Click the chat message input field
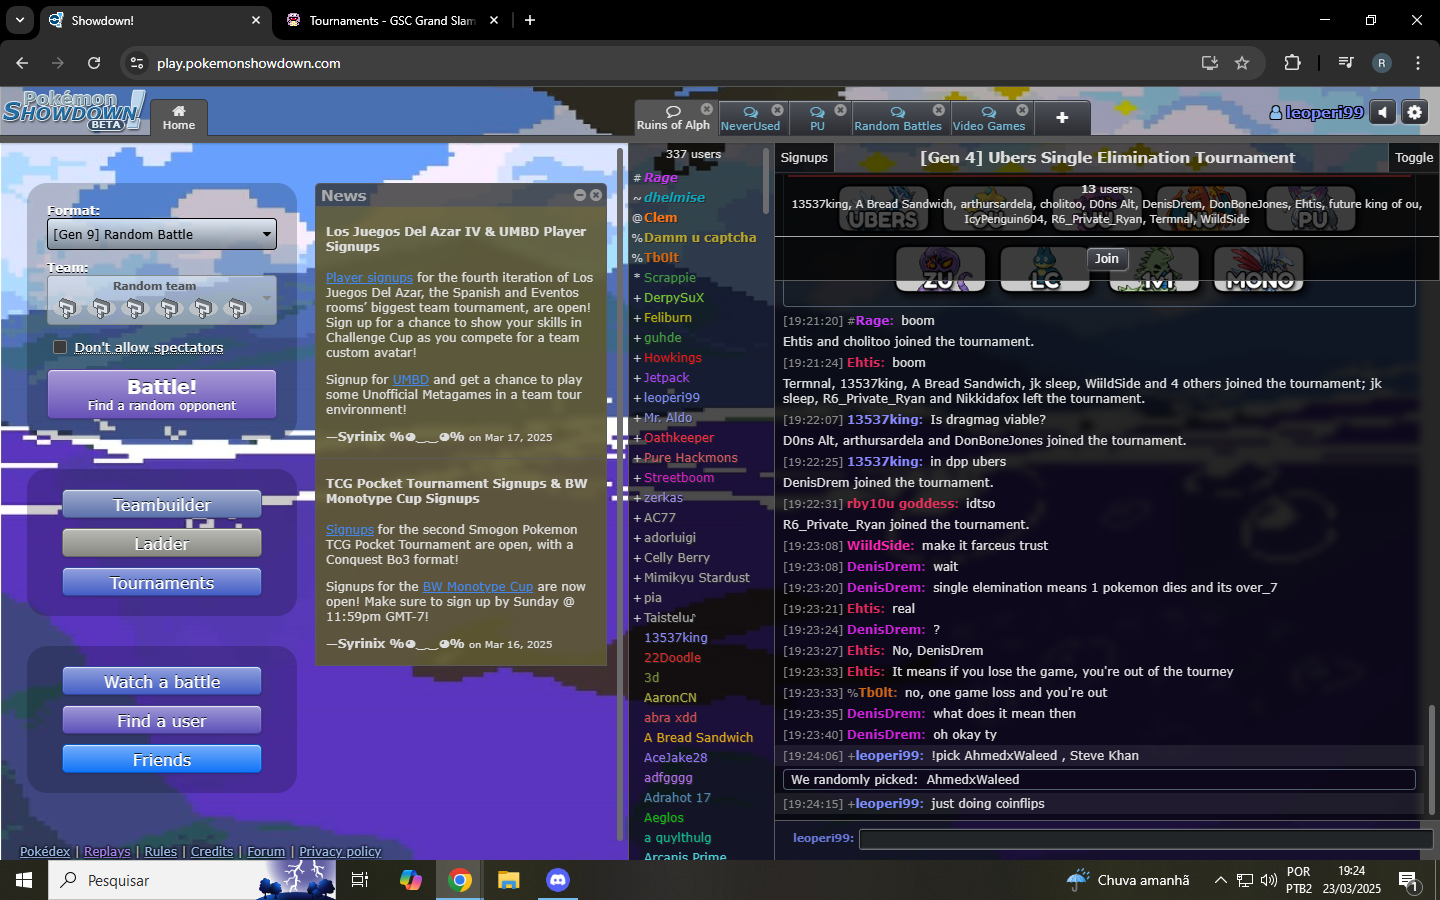 (x=1146, y=838)
